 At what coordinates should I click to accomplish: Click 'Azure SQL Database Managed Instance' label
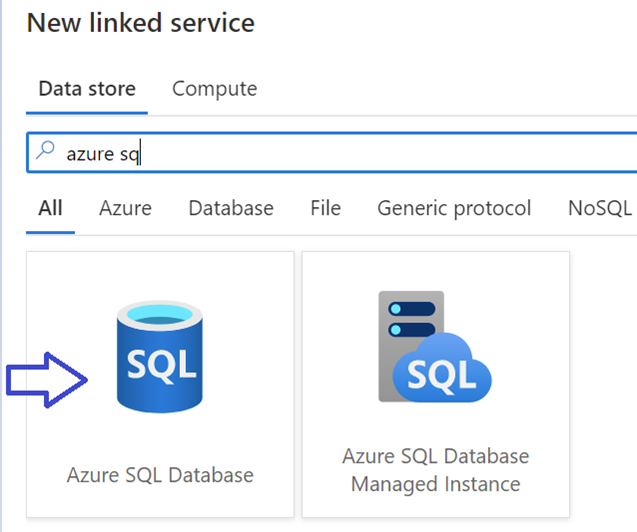pos(435,470)
